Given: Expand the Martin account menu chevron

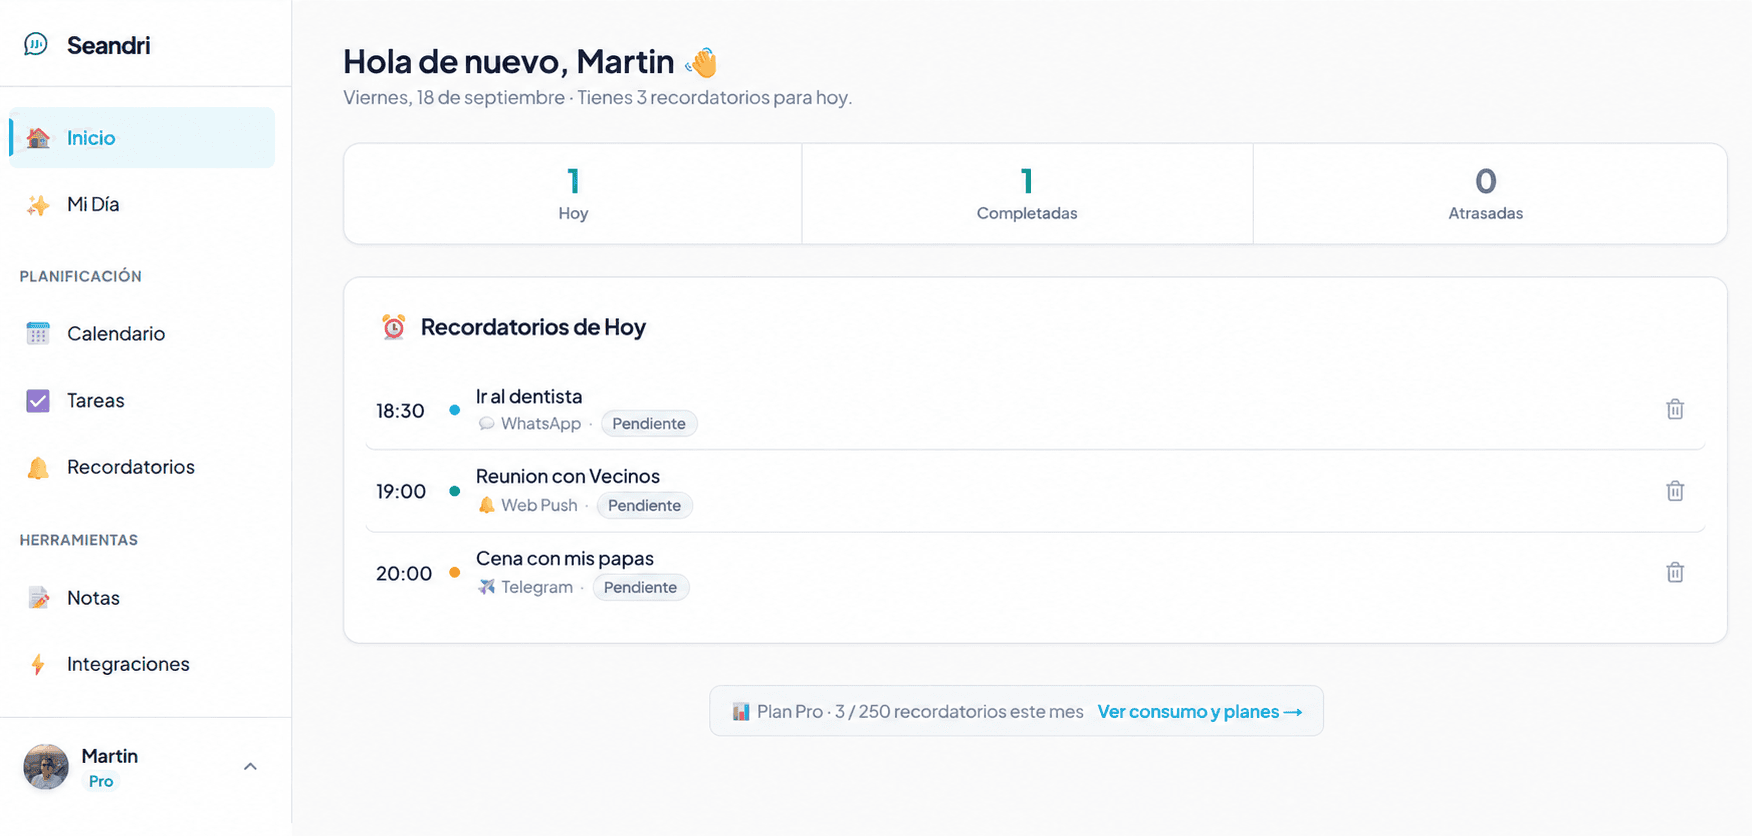Looking at the screenshot, I should (250, 767).
